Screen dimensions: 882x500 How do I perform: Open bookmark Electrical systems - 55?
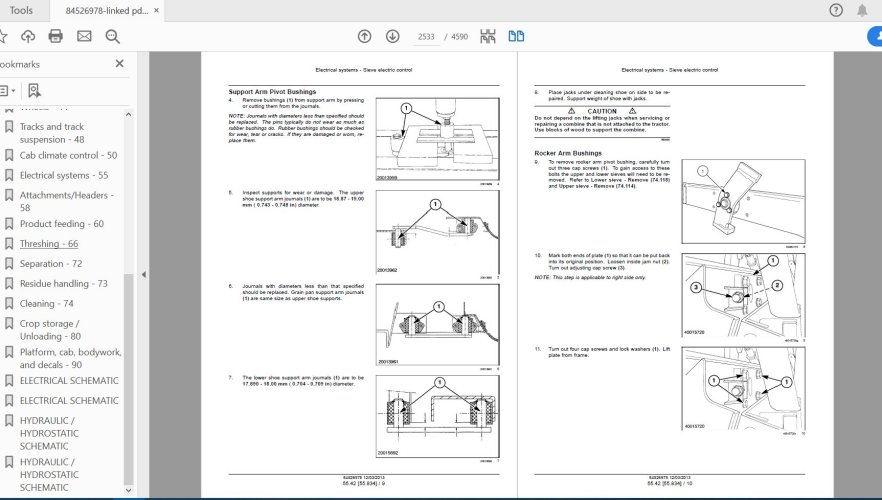[x=64, y=175]
